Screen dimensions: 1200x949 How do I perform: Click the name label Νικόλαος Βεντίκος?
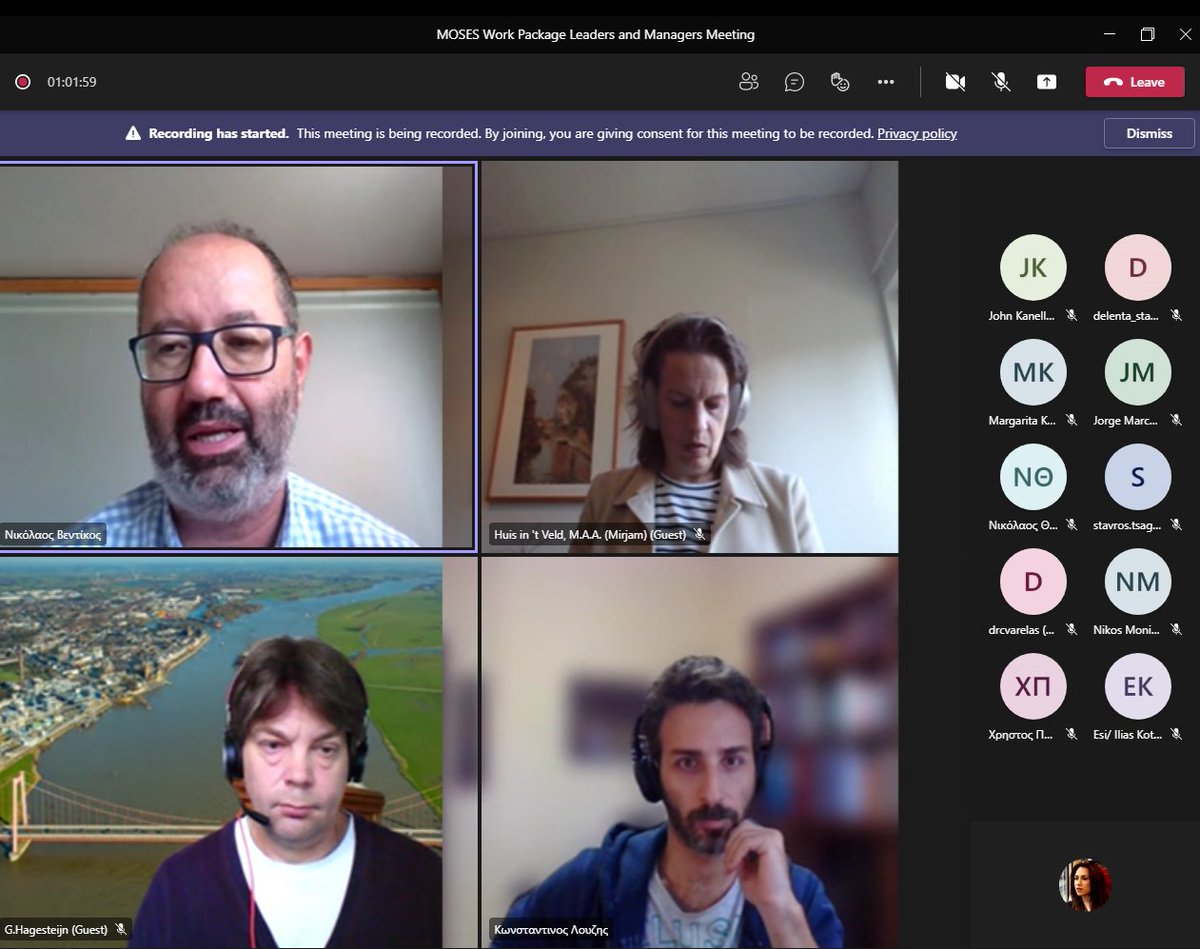[x=52, y=535]
